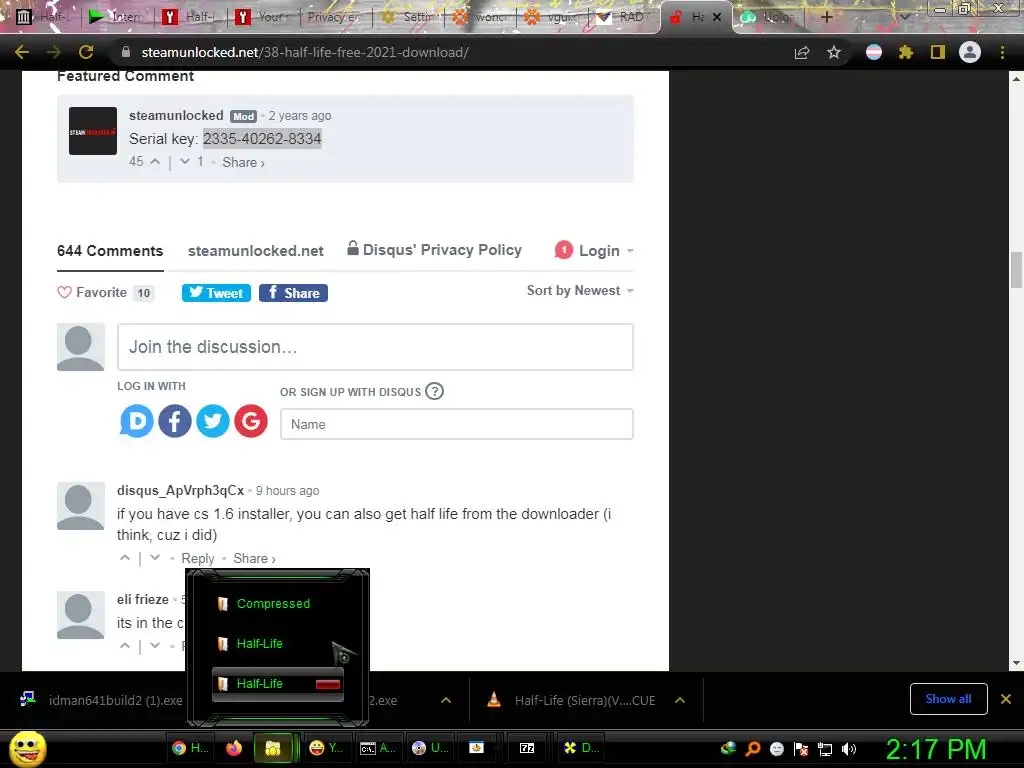Image resolution: width=1024 pixels, height=768 pixels.
Task: Share disqus_ApVrph3qCx's comment
Action: pos(254,558)
